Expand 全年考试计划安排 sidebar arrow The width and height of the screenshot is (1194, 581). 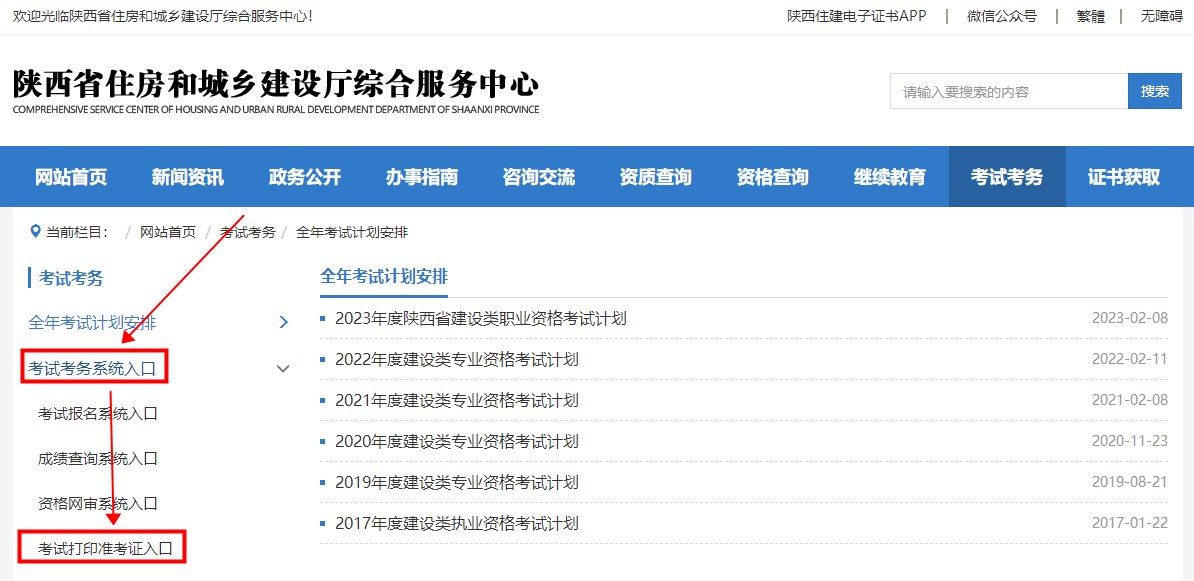point(283,322)
